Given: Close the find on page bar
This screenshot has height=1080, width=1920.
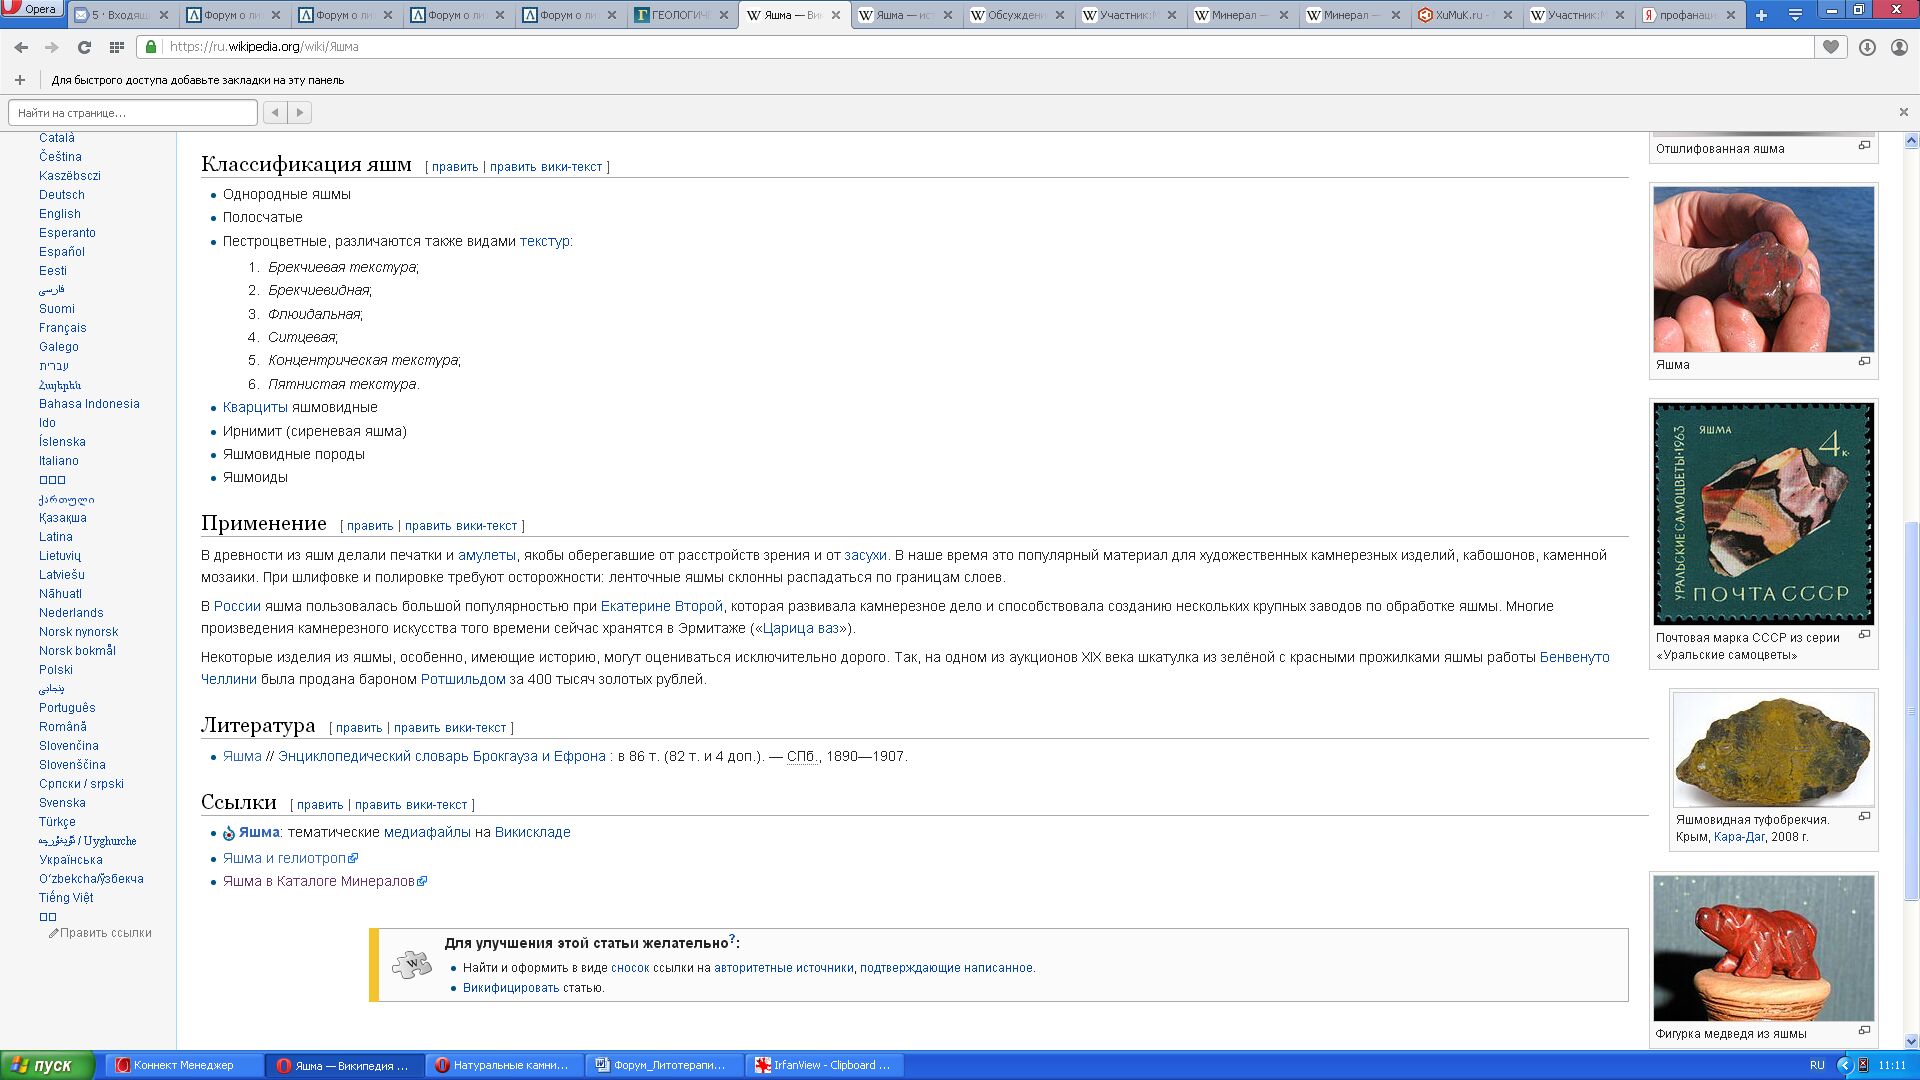Looking at the screenshot, I should pyautogui.click(x=1903, y=112).
